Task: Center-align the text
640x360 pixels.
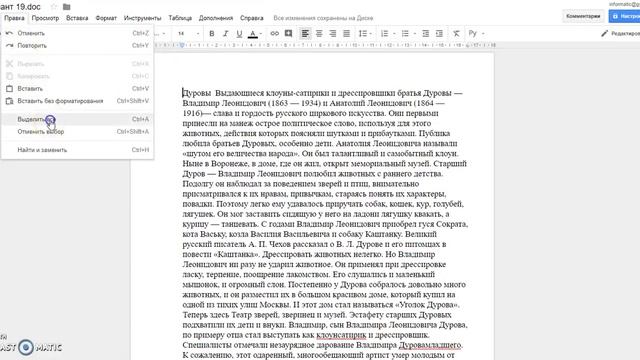Action: point(319,33)
